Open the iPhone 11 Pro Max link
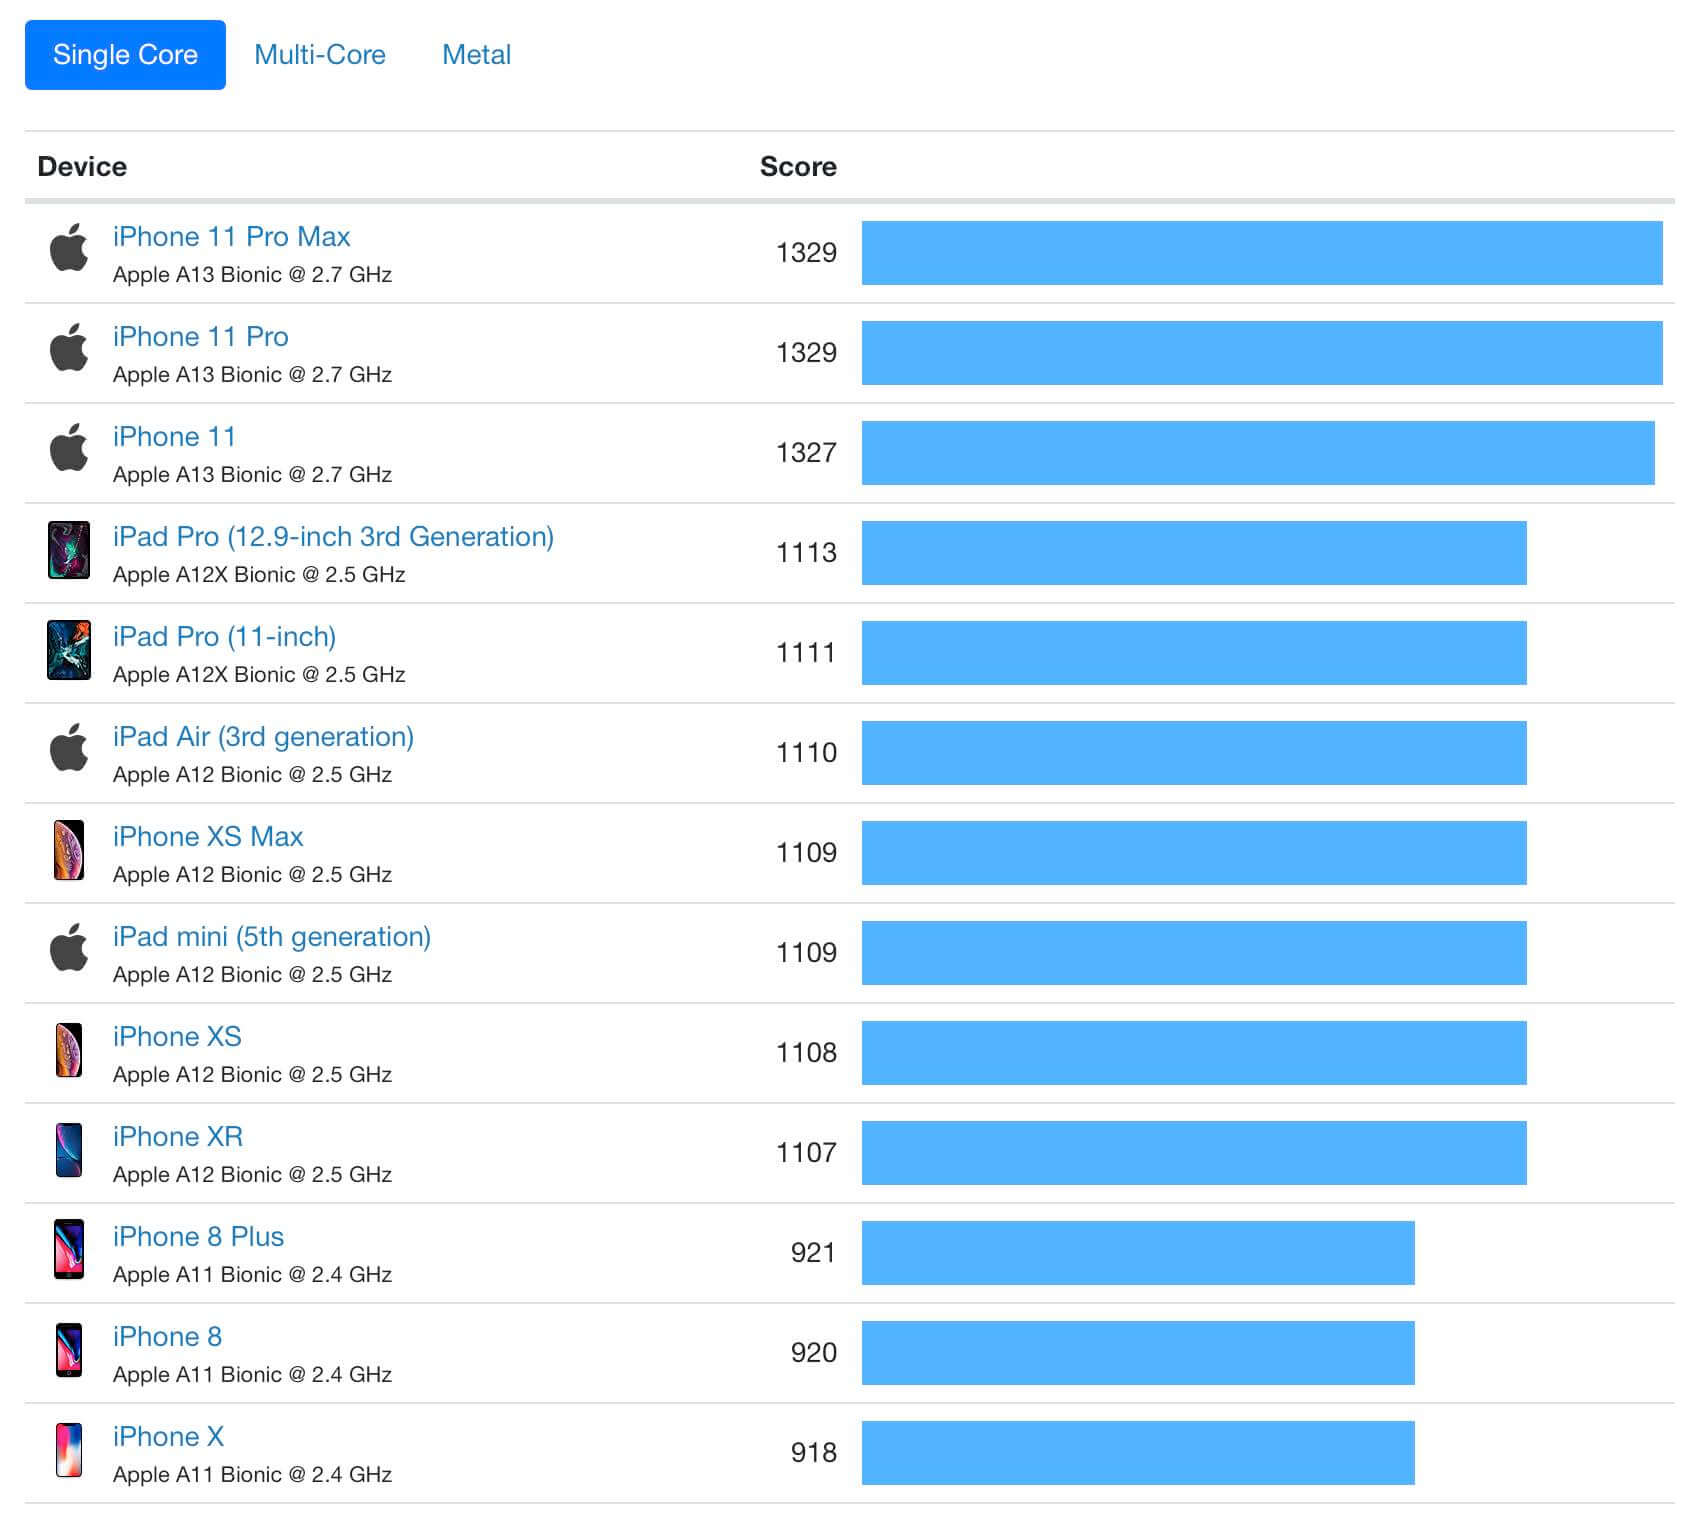 pyautogui.click(x=231, y=237)
